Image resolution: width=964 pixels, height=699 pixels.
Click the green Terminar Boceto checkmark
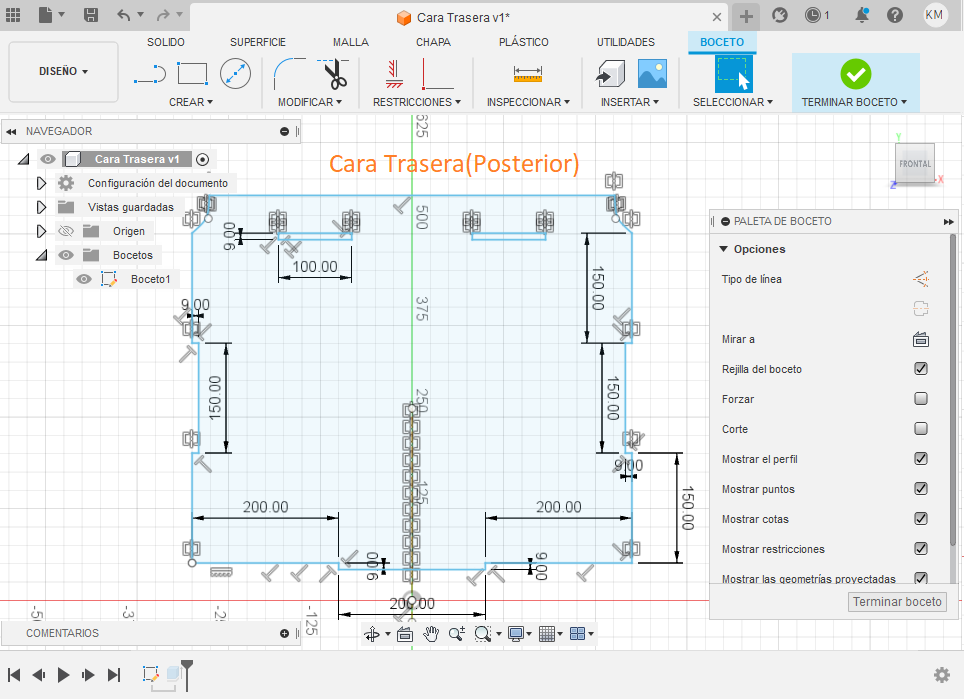(x=855, y=74)
